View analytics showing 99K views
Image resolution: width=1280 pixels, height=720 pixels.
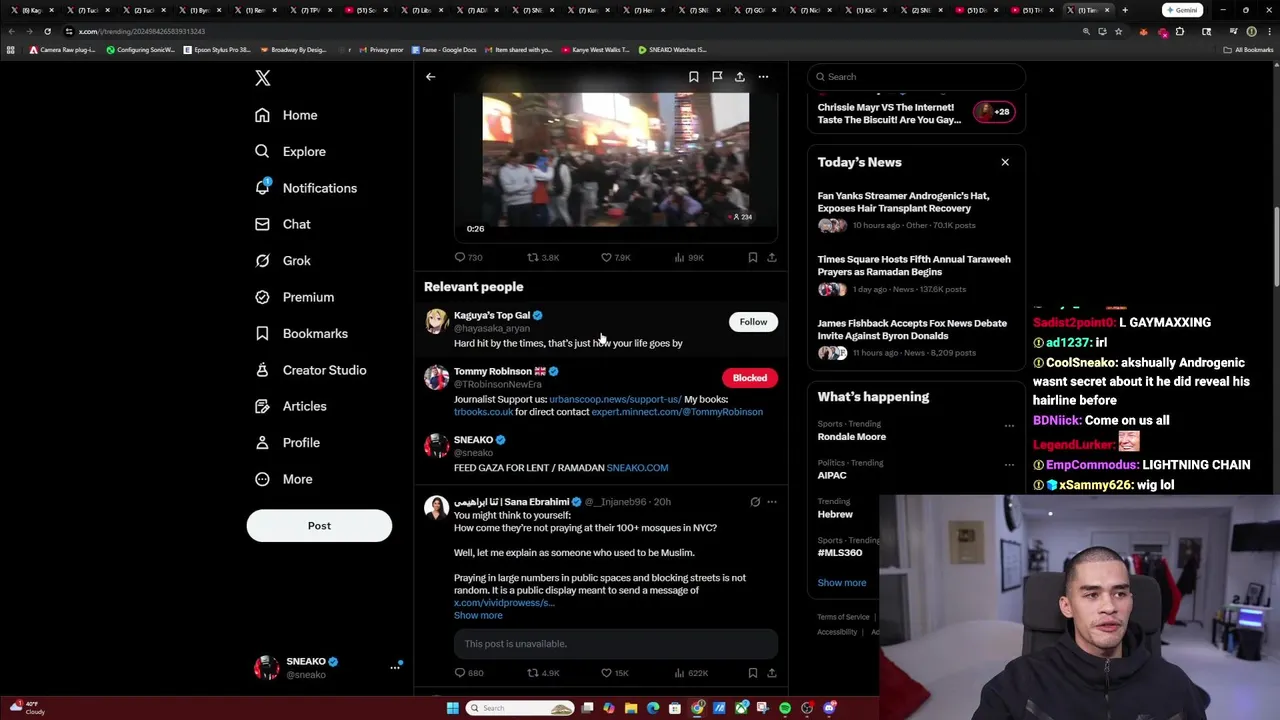click(689, 258)
